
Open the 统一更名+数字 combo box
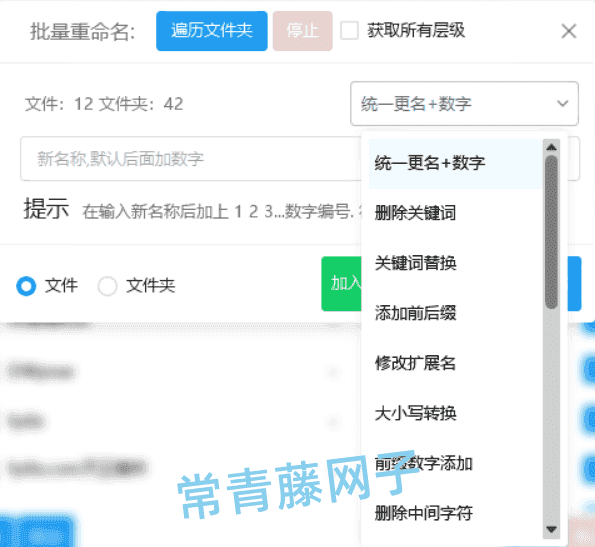pyautogui.click(x=464, y=103)
